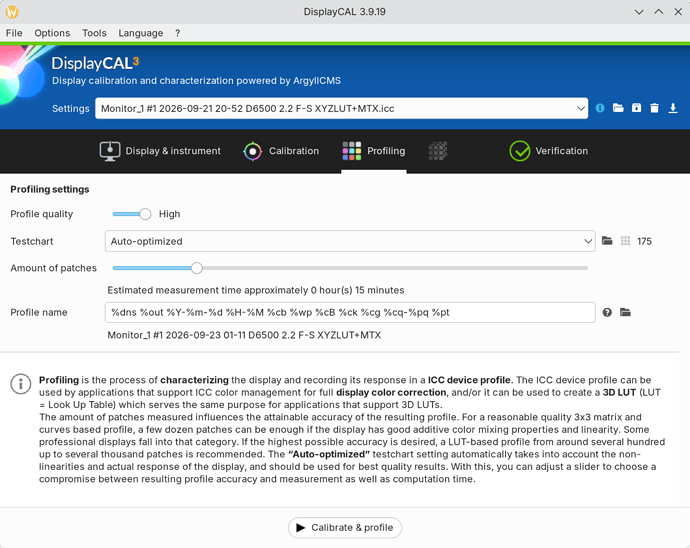Click in the Profile name input field
The height and width of the screenshot is (548, 690).
pyautogui.click(x=350, y=313)
